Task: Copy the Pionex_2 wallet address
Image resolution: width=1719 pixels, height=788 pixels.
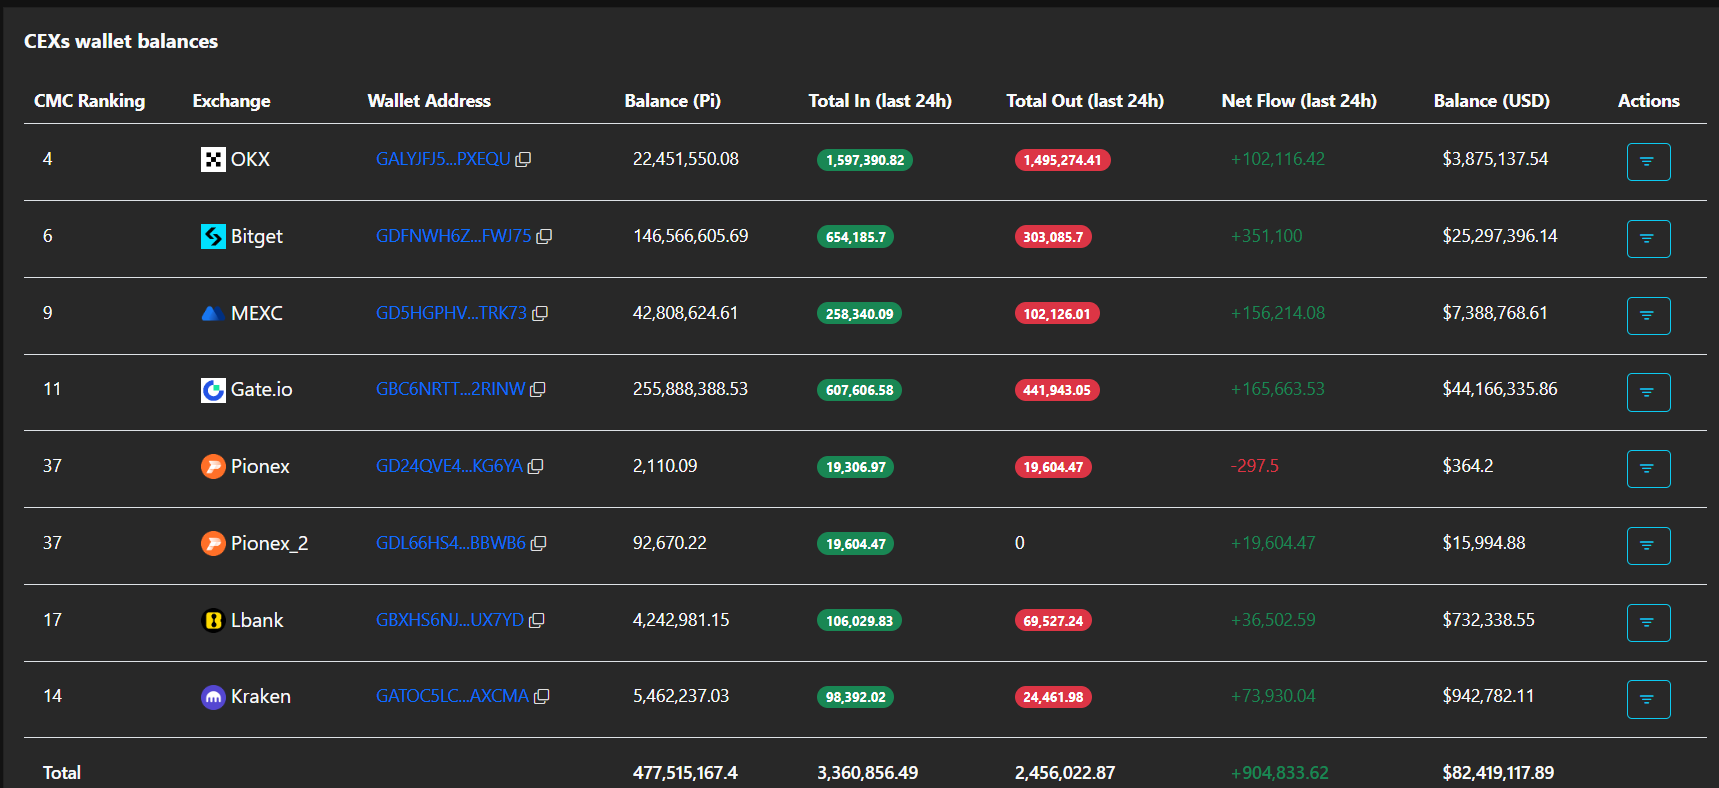Action: click(539, 543)
